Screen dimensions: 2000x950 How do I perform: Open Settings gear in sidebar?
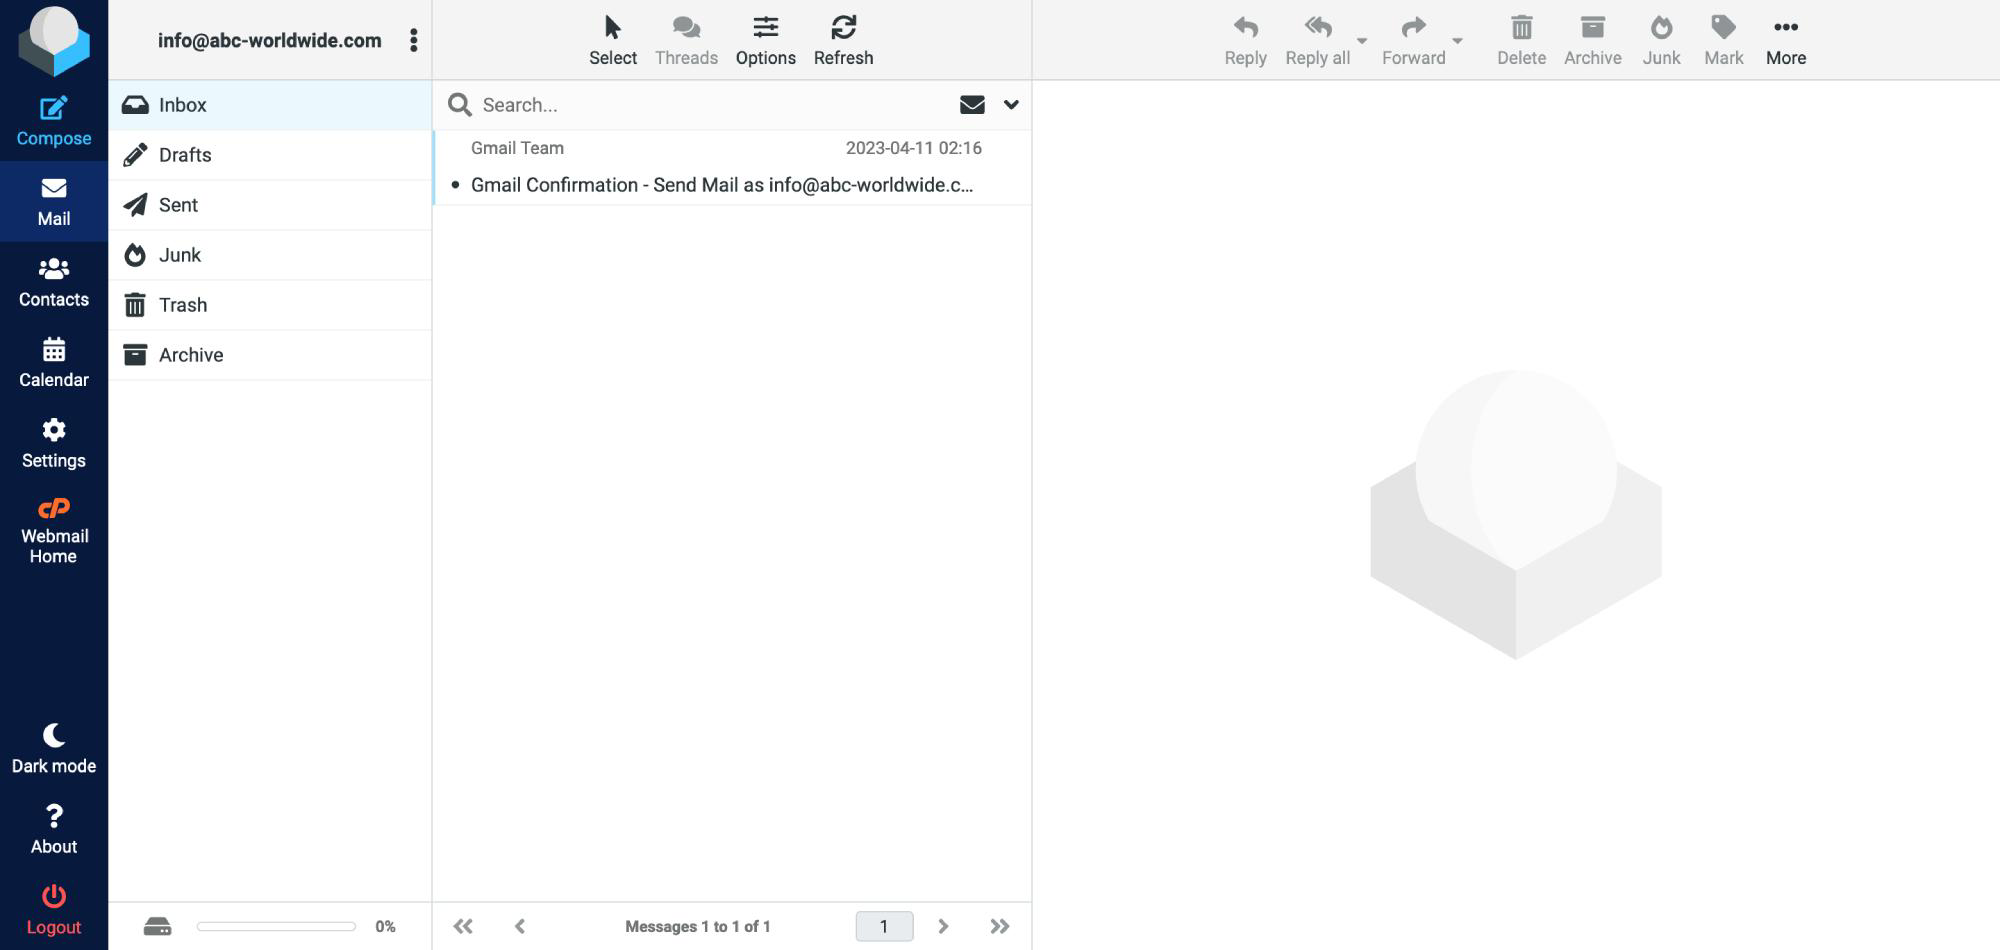pos(53,444)
